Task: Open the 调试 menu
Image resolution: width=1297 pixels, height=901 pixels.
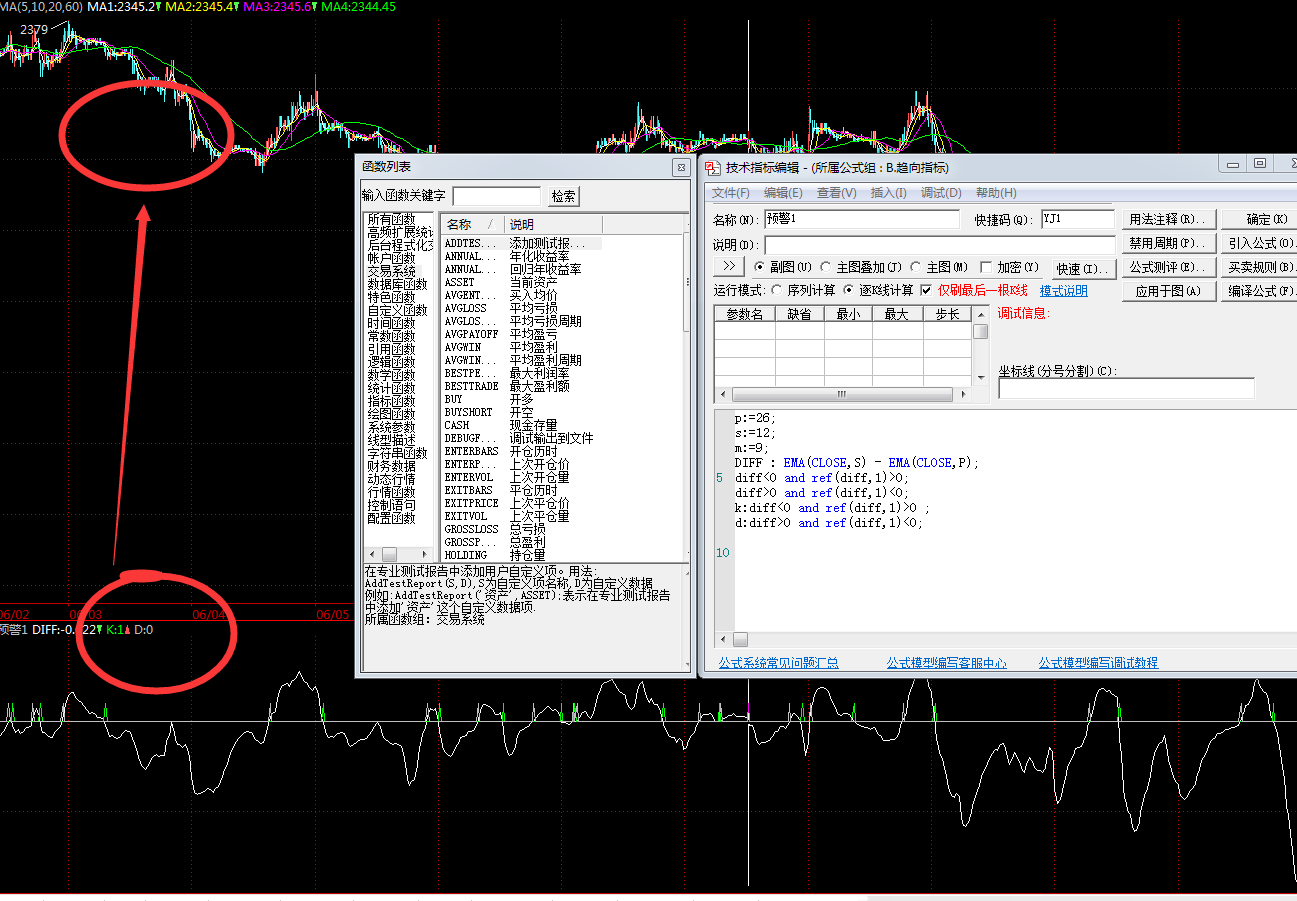Action: (941, 193)
